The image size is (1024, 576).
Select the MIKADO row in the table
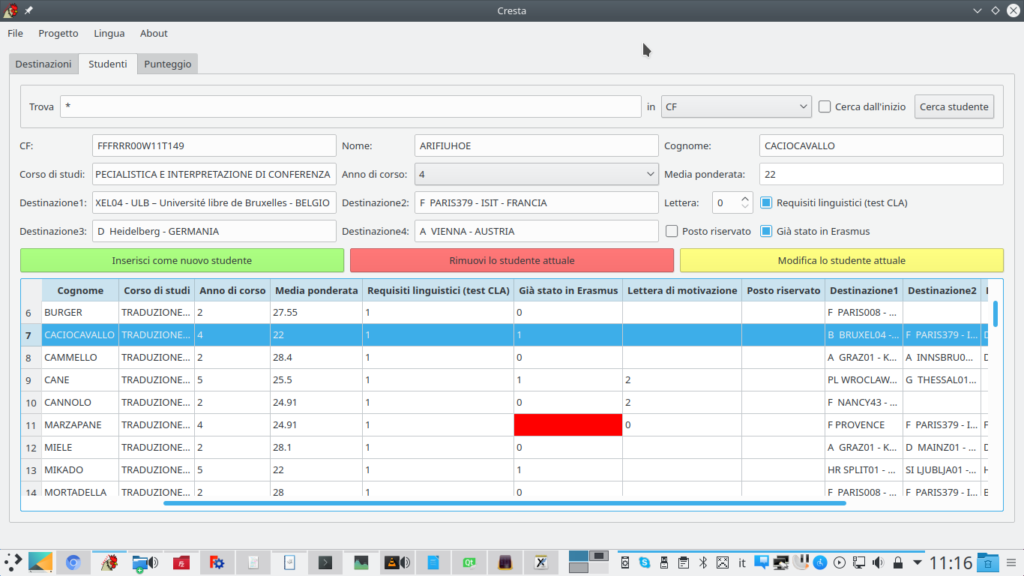tap(503, 470)
